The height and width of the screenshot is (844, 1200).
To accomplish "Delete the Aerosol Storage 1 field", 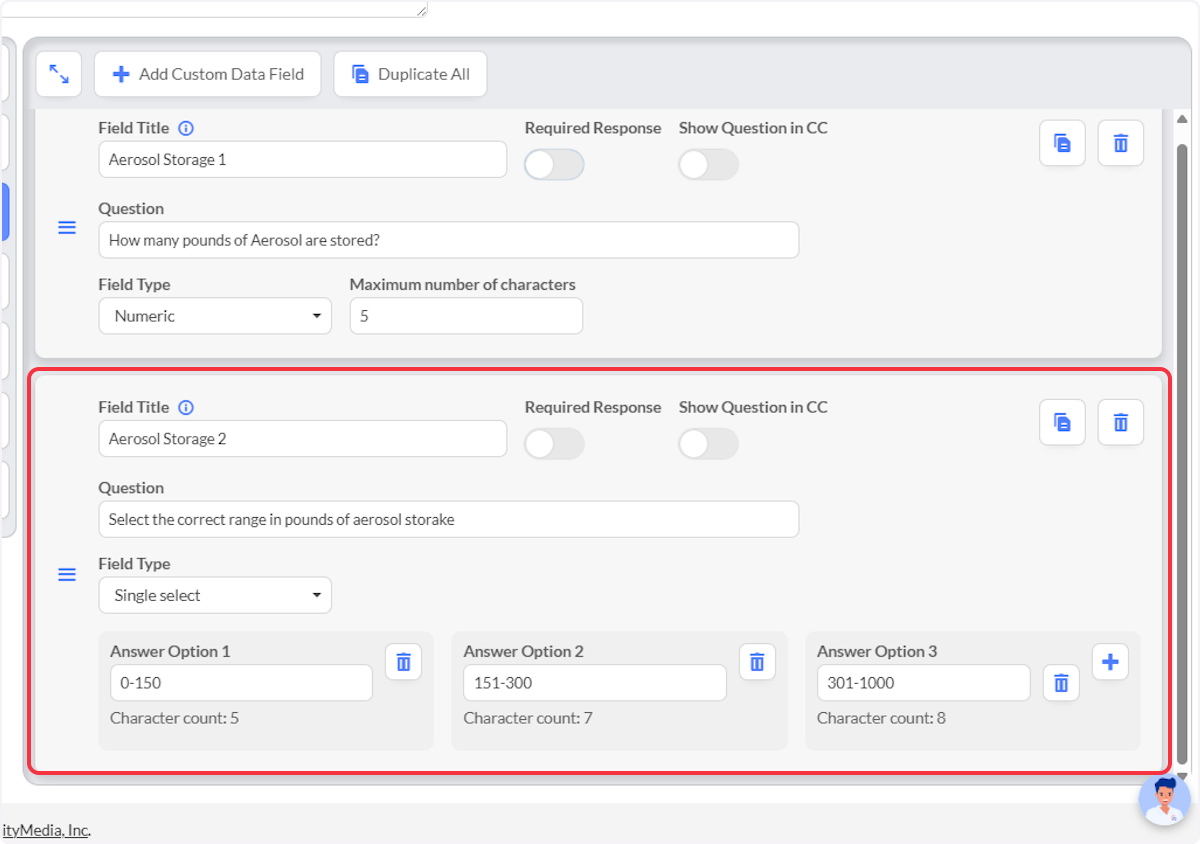I will coord(1121,143).
